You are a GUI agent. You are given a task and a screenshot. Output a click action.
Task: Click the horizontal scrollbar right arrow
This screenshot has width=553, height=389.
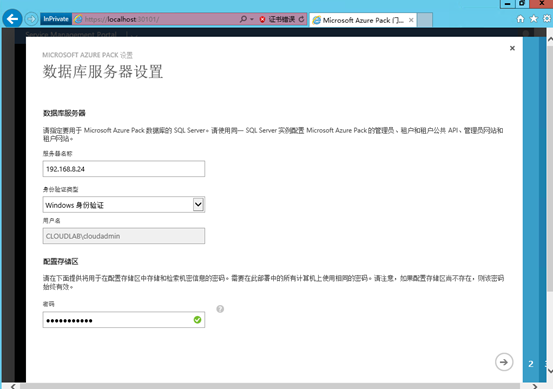click(535, 386)
